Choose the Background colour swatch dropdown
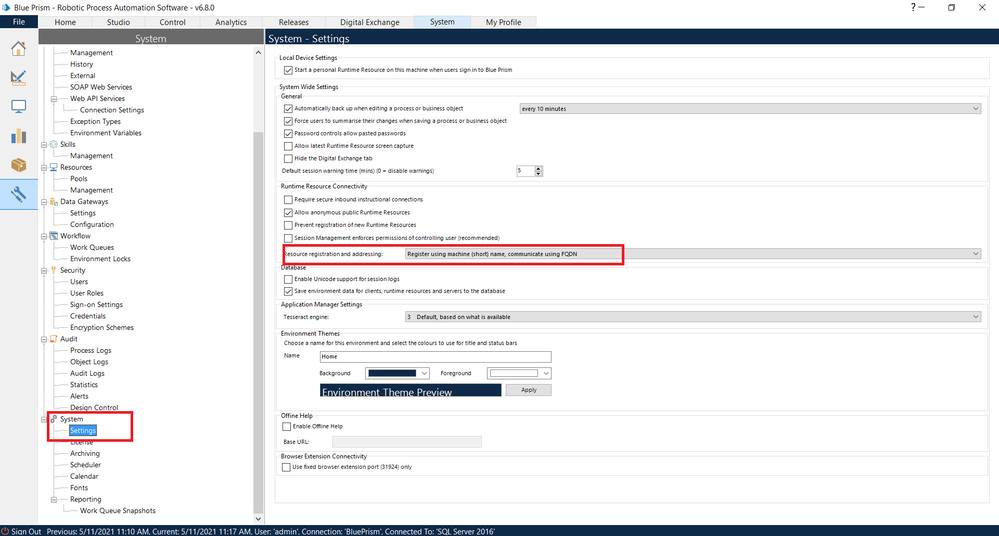 click(x=397, y=373)
